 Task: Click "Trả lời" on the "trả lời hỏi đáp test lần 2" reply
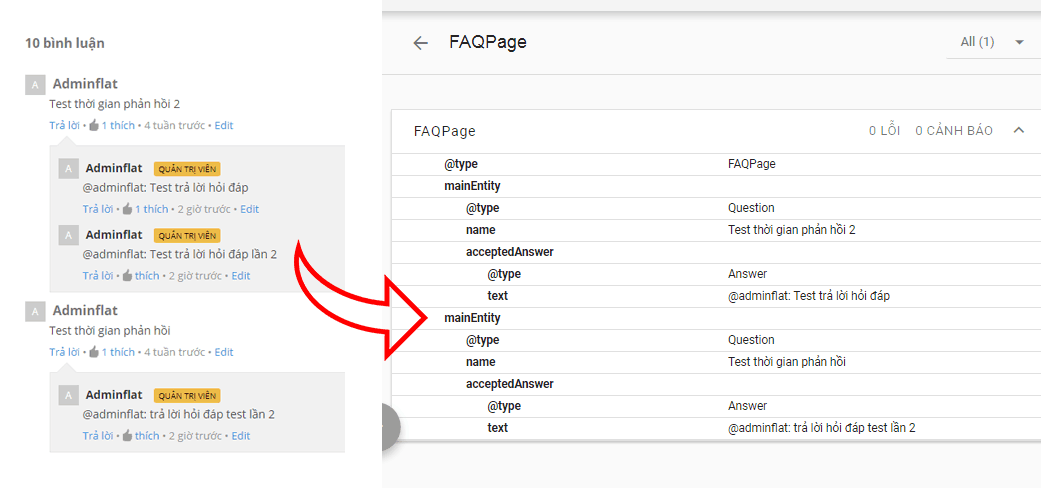(97, 436)
